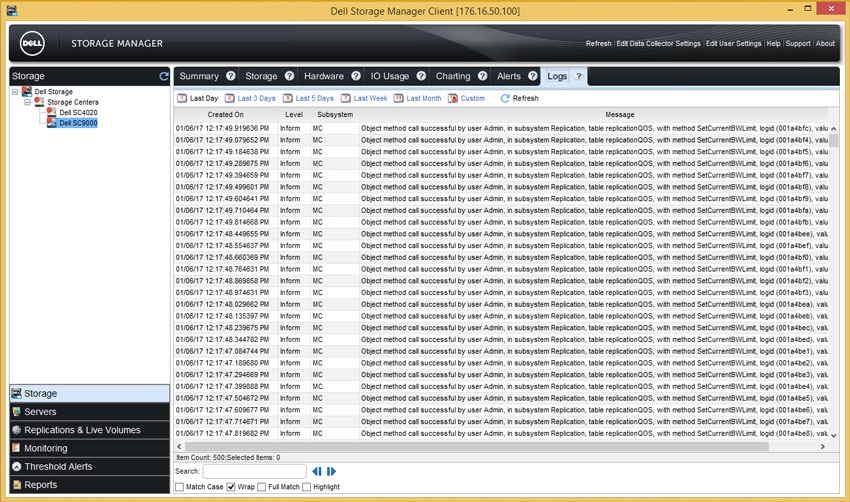The width and height of the screenshot is (850, 502).
Task: Click Refresh link in top header
Action: [598, 43]
